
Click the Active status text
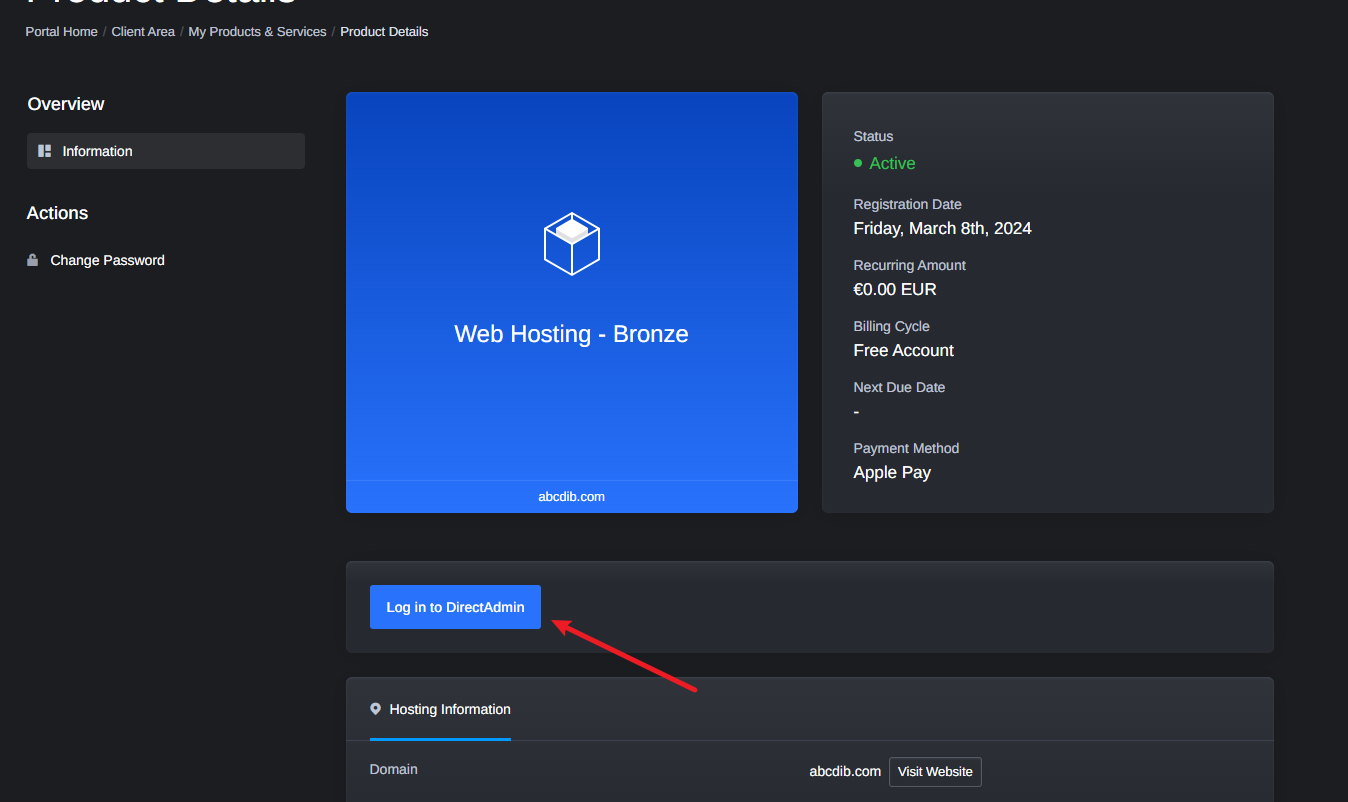(x=892, y=163)
